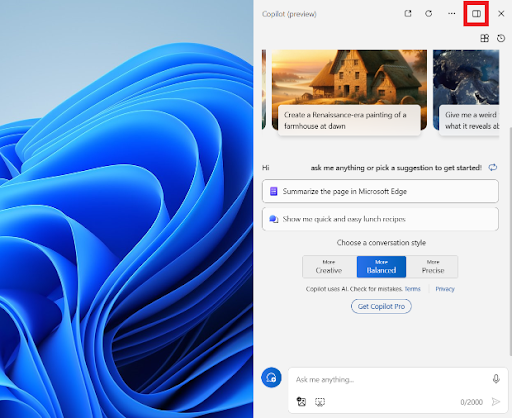Click the Choose a conversation style label
Image resolution: width=512 pixels, height=418 pixels.
(x=381, y=243)
